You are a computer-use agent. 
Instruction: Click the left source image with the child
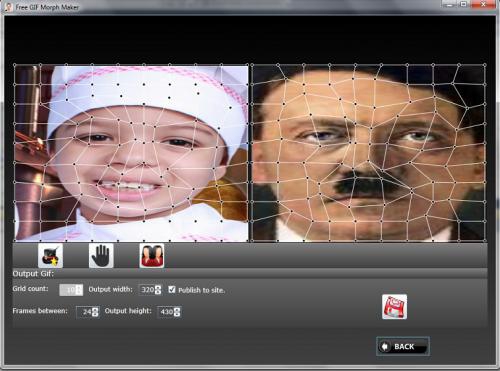point(131,153)
